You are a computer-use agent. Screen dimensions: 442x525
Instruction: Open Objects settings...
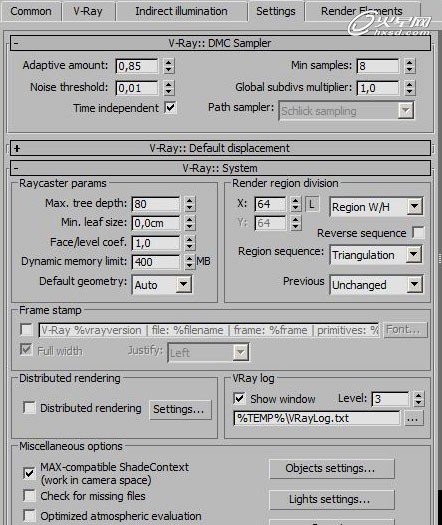(x=332, y=468)
